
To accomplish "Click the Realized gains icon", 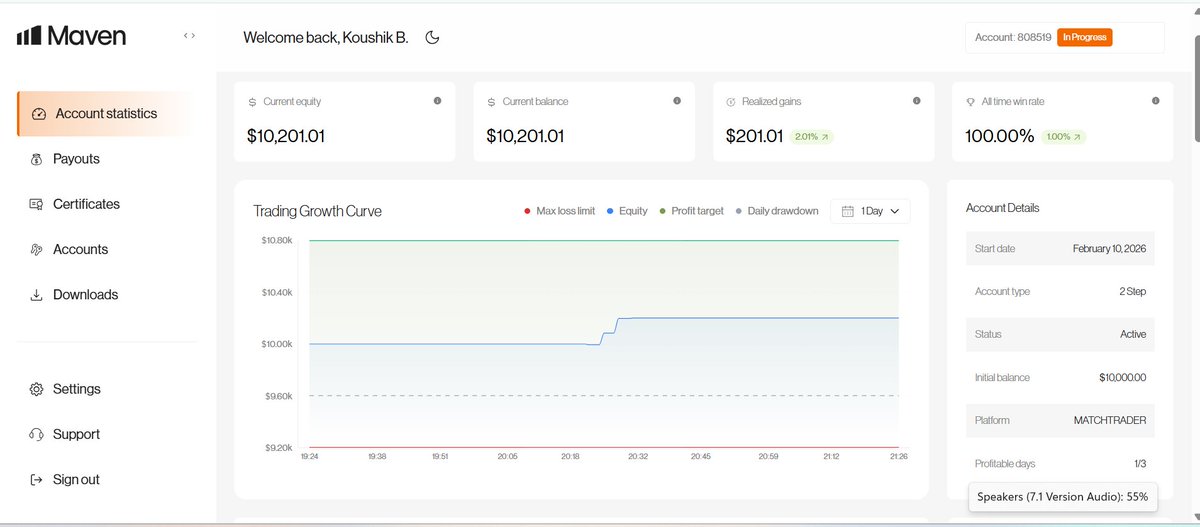I will tap(731, 102).
